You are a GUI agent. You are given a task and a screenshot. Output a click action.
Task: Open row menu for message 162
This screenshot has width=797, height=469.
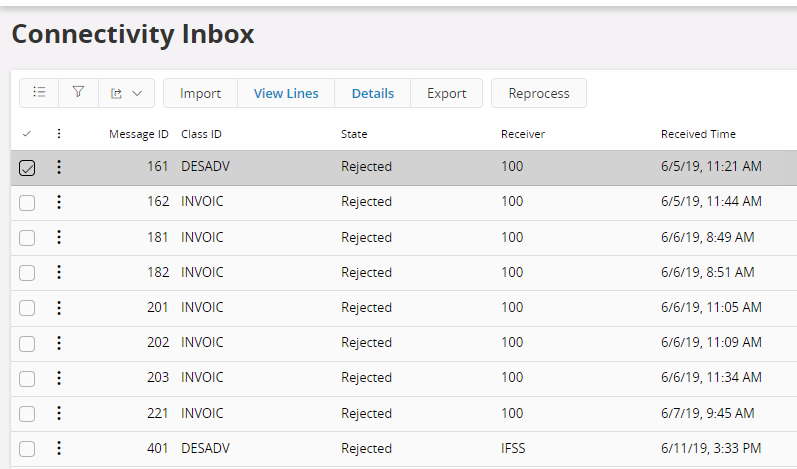click(x=59, y=202)
